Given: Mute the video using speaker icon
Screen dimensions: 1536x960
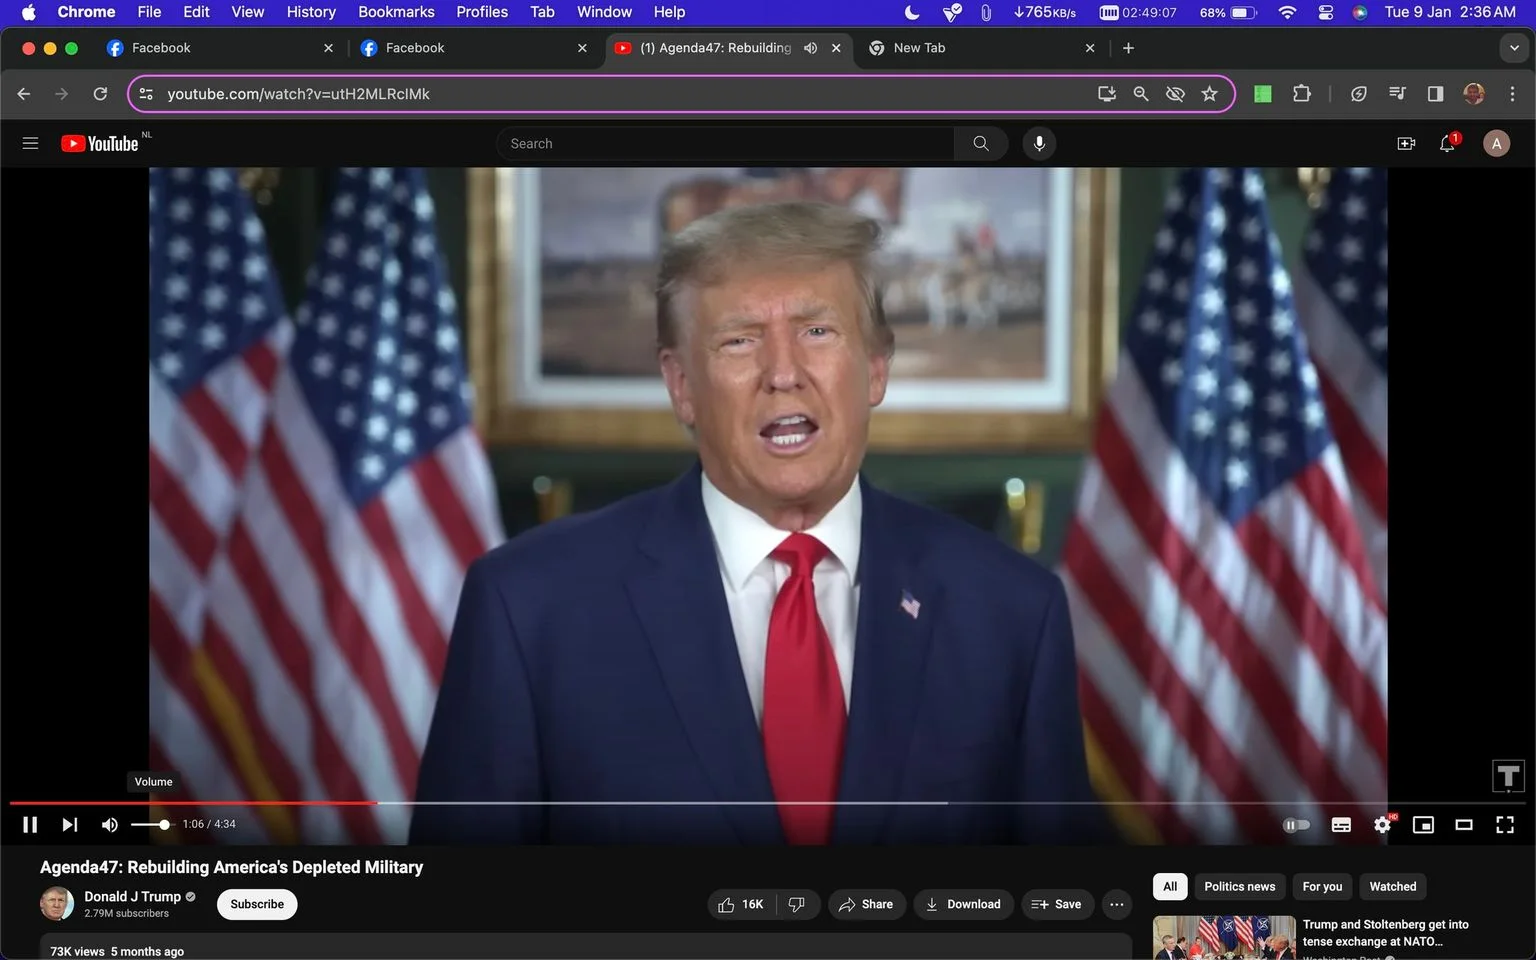Looking at the screenshot, I should coord(110,824).
